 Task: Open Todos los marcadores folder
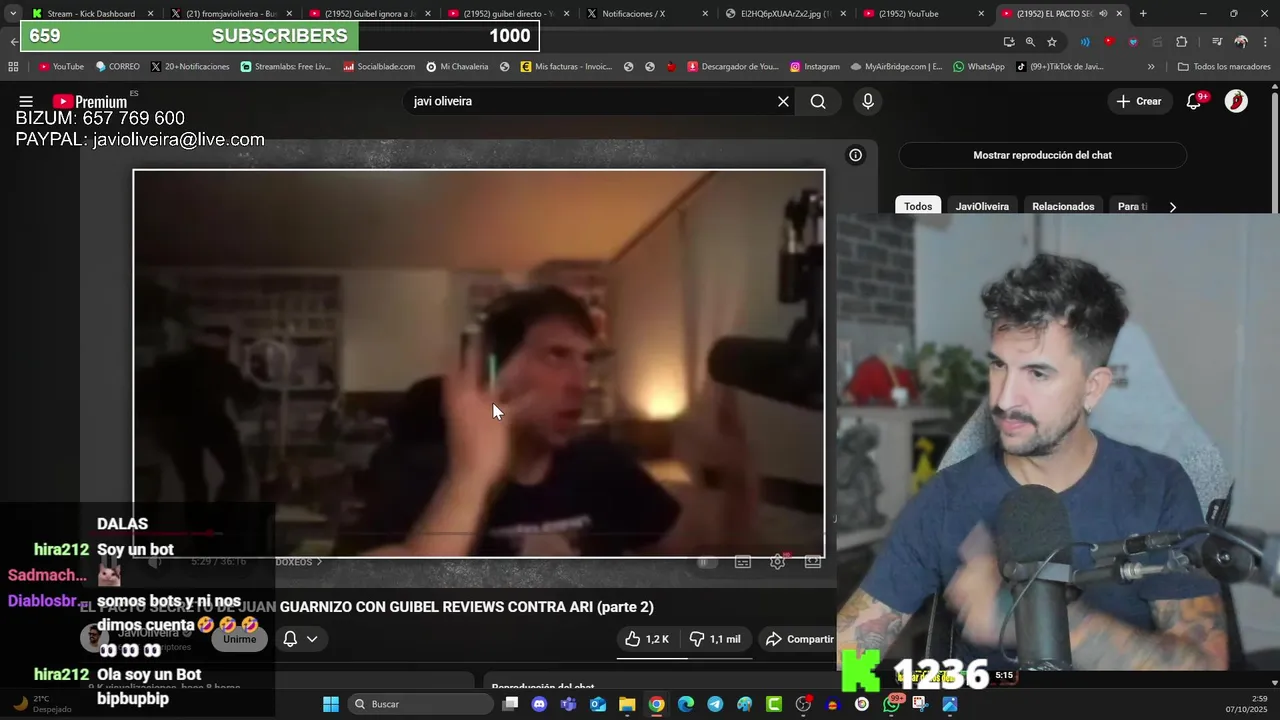(1224, 67)
